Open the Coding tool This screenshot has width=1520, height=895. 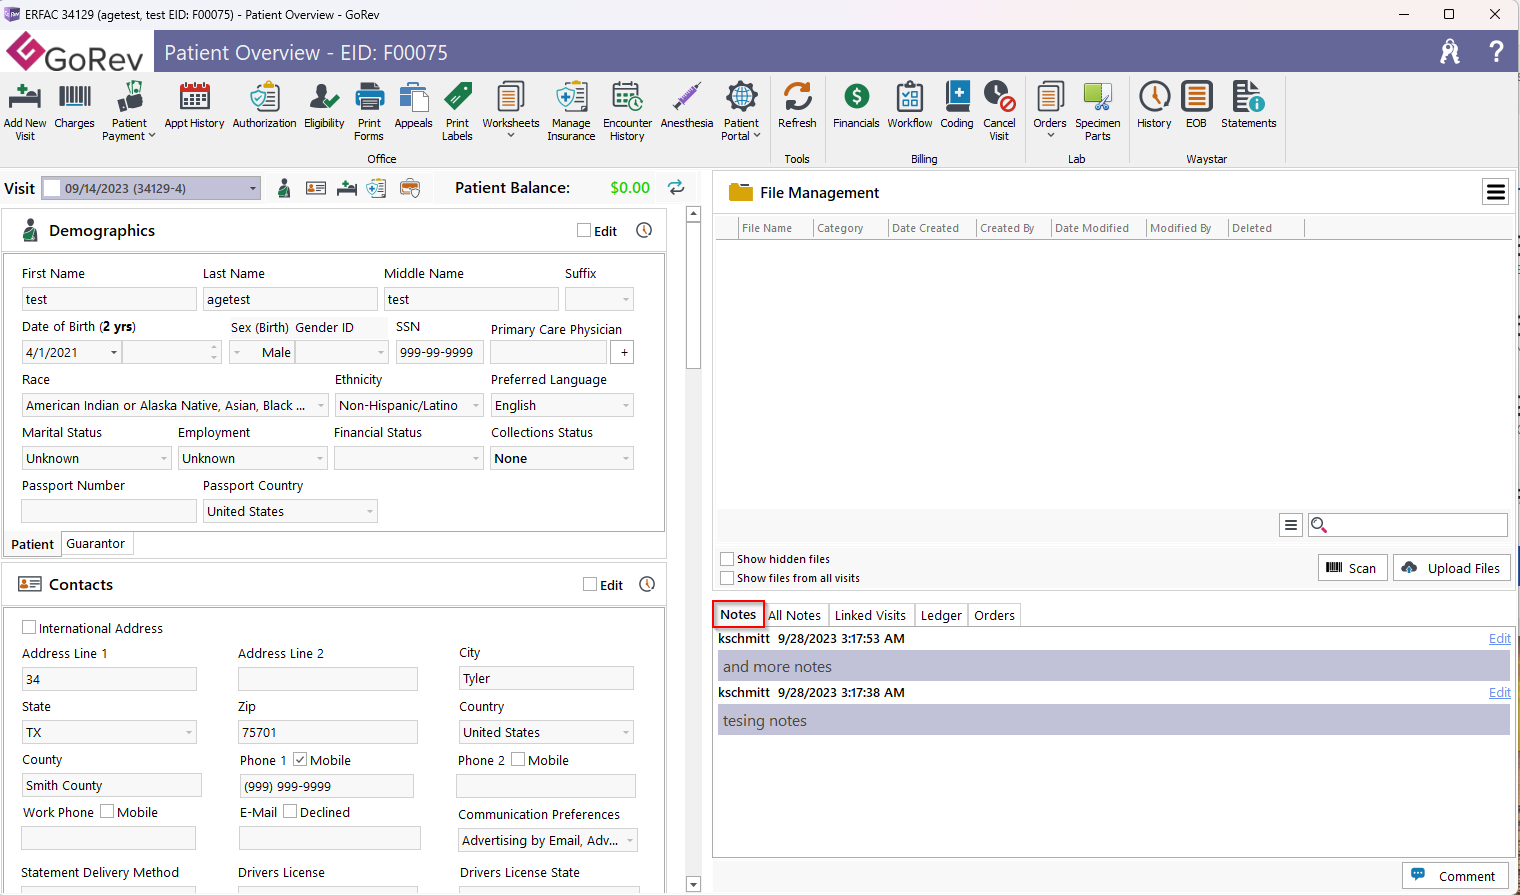(957, 106)
